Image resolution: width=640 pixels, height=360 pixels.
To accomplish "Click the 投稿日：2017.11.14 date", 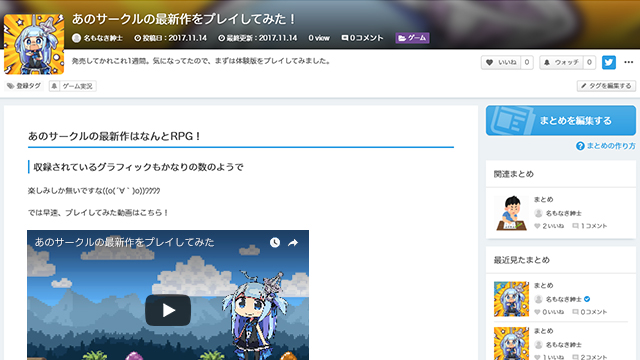I will [x=171, y=38].
